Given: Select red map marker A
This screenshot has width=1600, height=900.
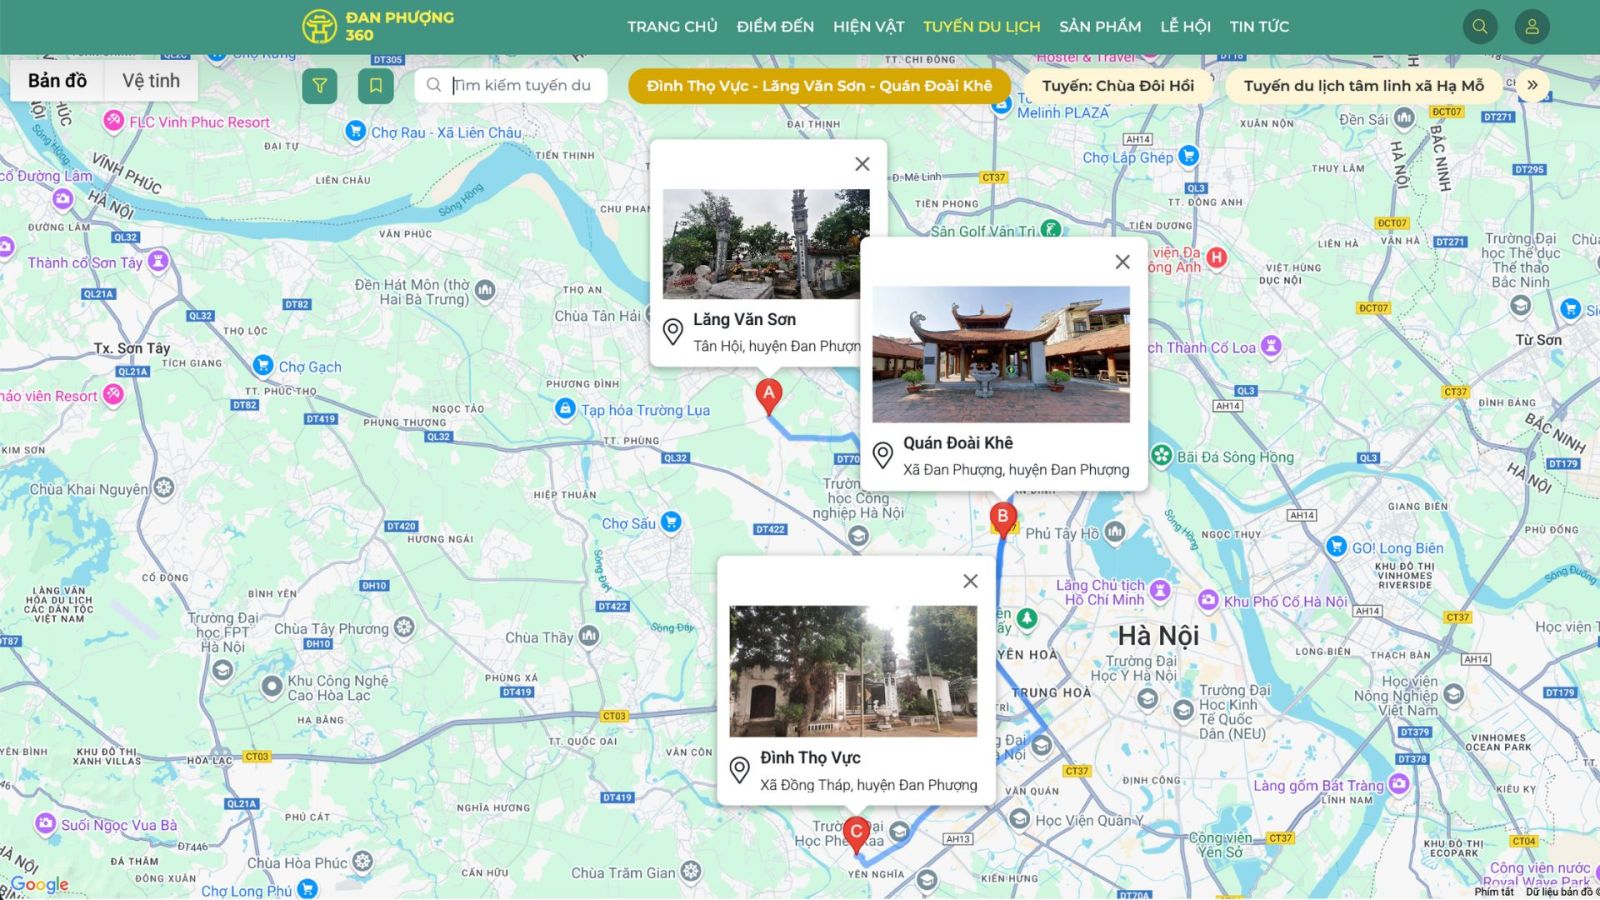Looking at the screenshot, I should [768, 395].
